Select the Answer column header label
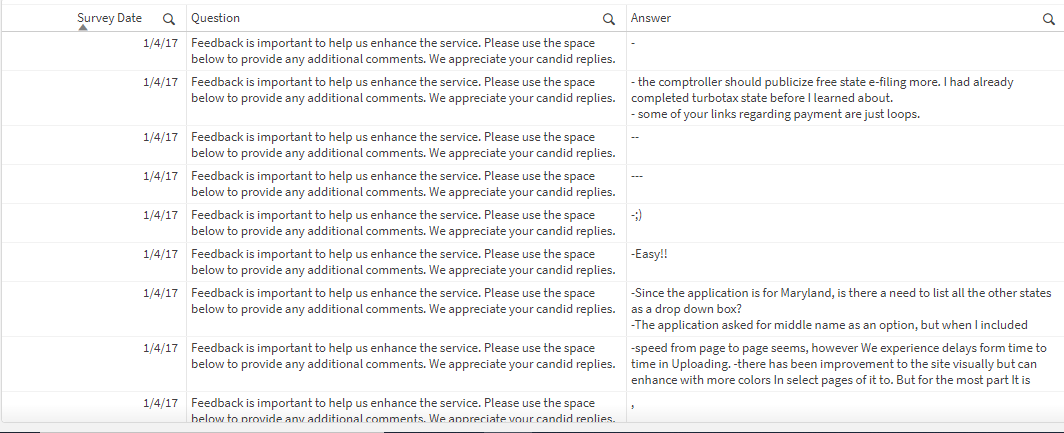The height and width of the screenshot is (433, 1064). tap(651, 18)
